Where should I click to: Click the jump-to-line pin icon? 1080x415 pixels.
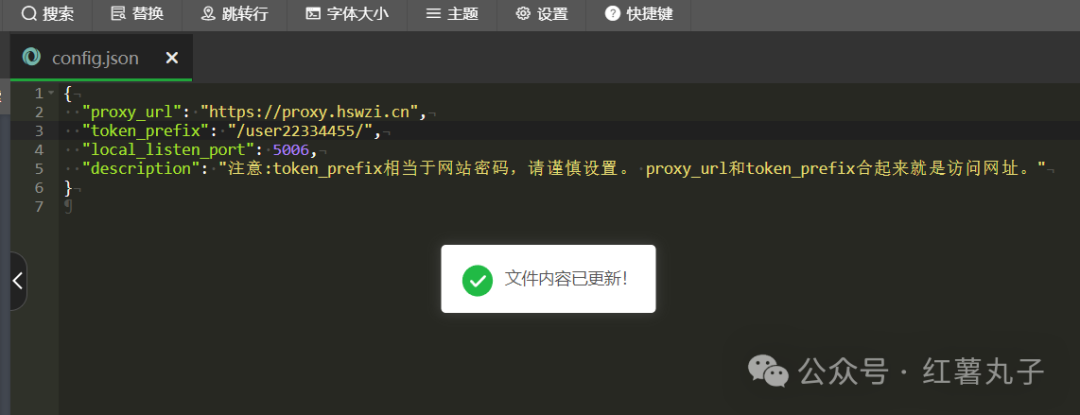point(208,14)
